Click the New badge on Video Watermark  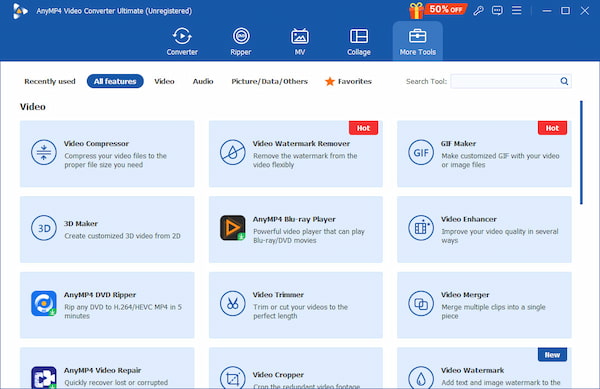pyautogui.click(x=552, y=355)
